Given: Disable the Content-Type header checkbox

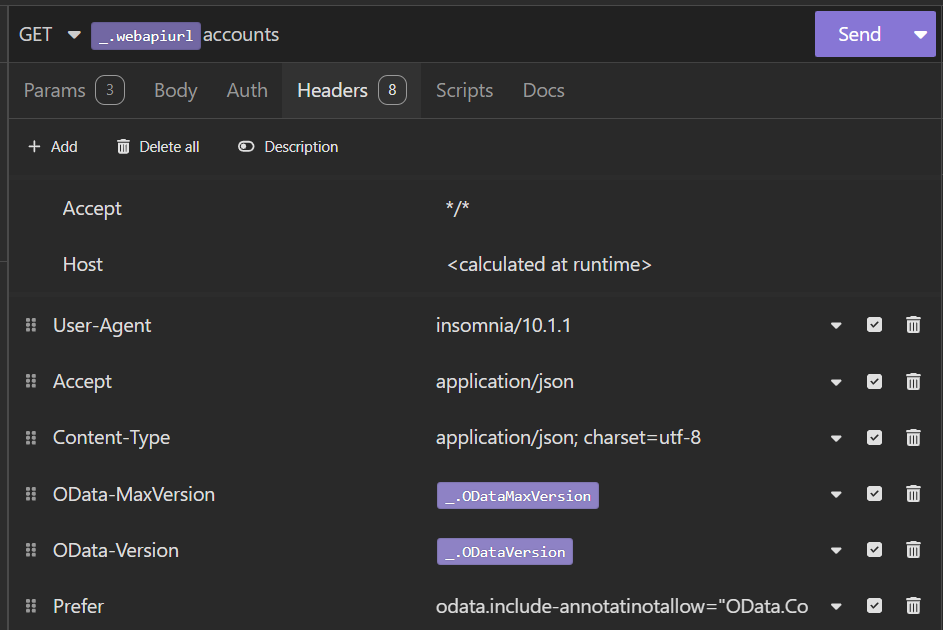Looking at the screenshot, I should pyautogui.click(x=874, y=437).
